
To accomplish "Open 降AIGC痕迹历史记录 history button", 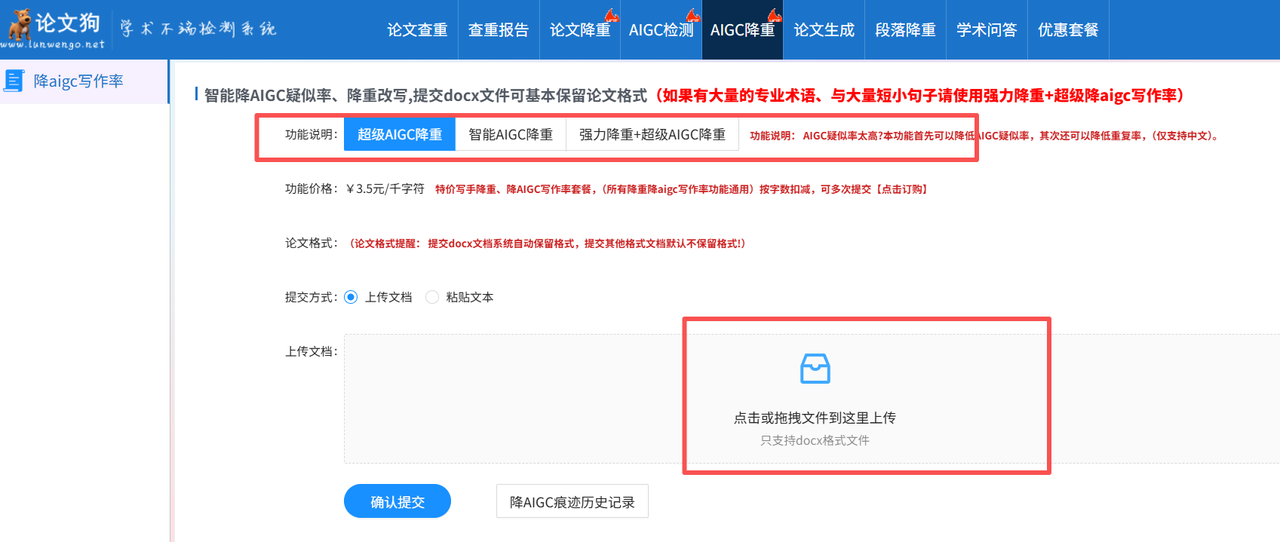I will click(572, 501).
